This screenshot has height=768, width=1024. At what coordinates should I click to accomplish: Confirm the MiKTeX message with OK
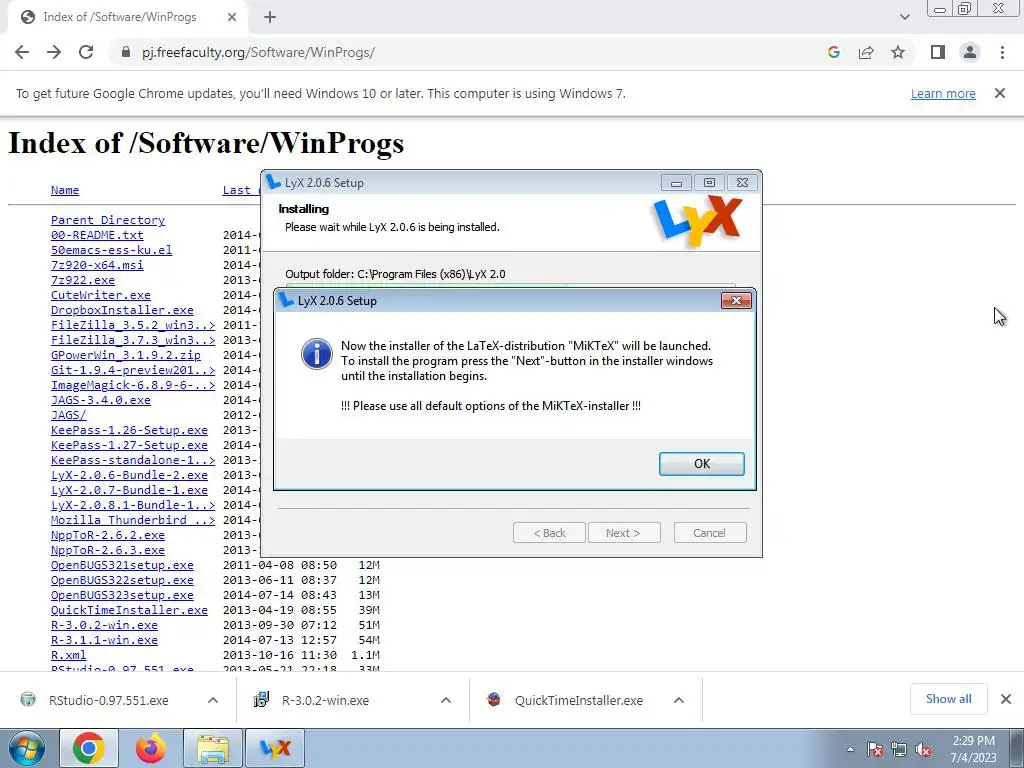click(x=701, y=464)
